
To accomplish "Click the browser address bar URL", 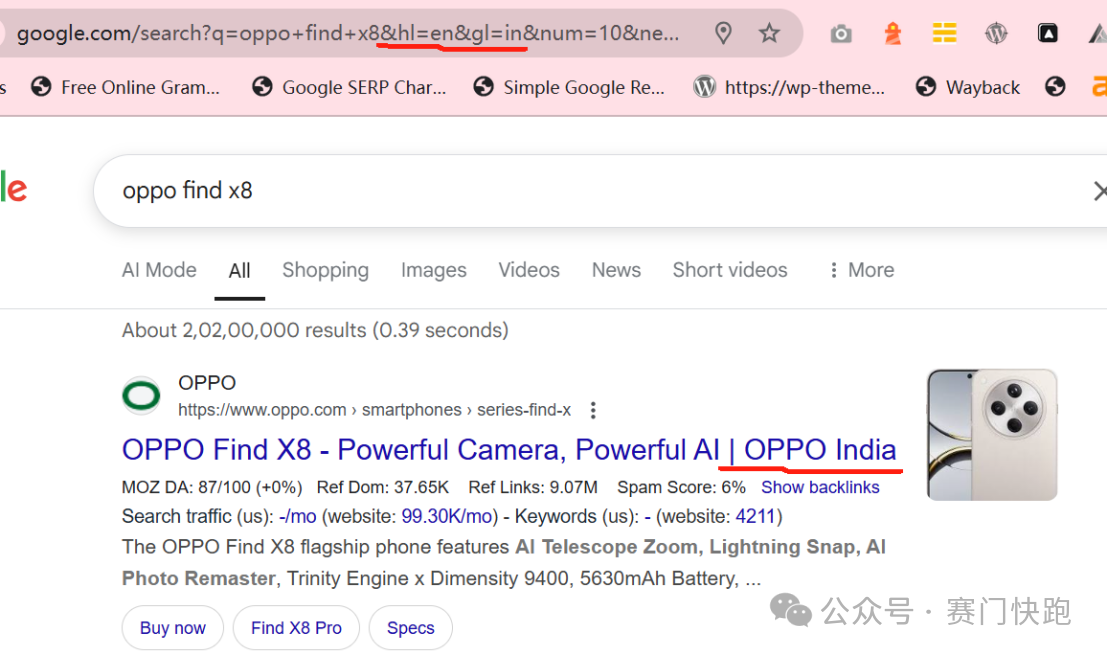I will pyautogui.click(x=348, y=33).
